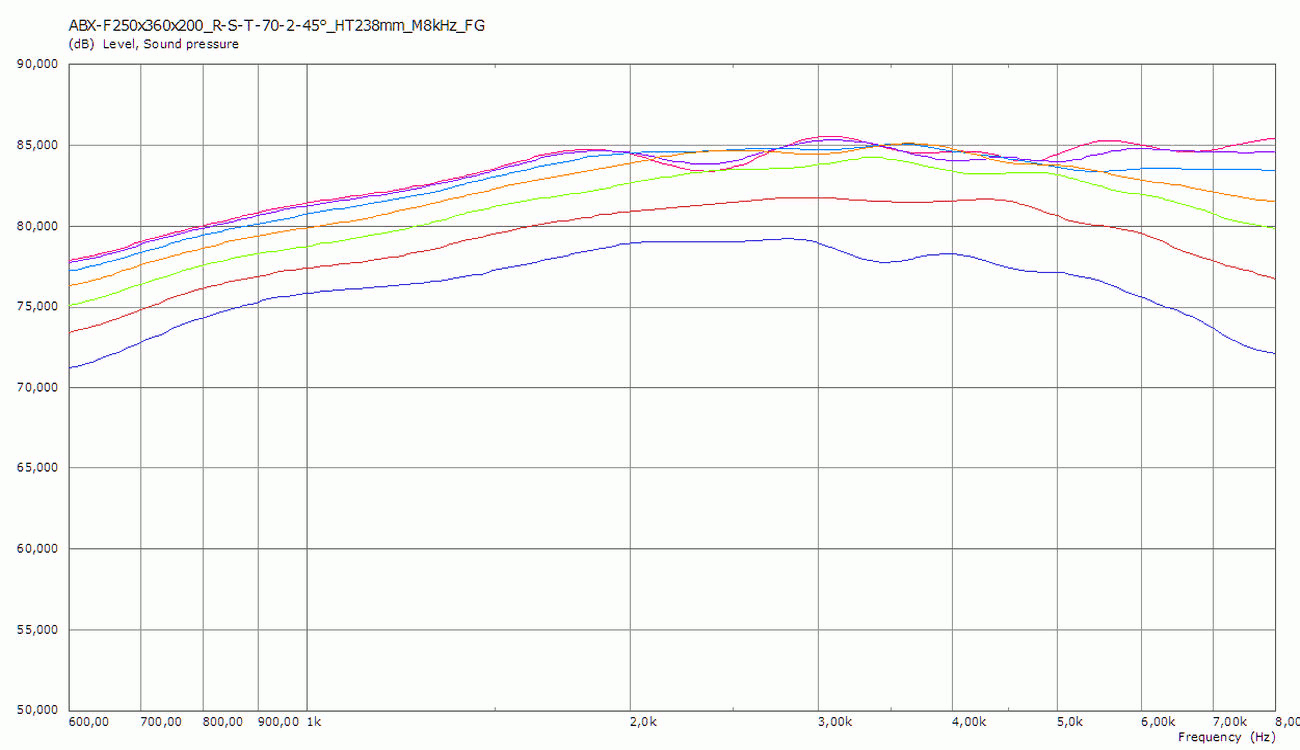Select the 50,000 y-axis tick label
Screen dimensions: 1300x750
(x=38, y=710)
